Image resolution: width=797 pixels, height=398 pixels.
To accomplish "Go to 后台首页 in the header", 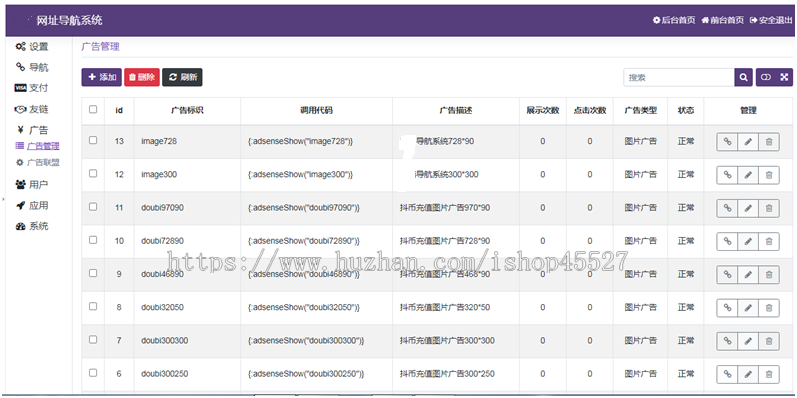I will pos(674,20).
